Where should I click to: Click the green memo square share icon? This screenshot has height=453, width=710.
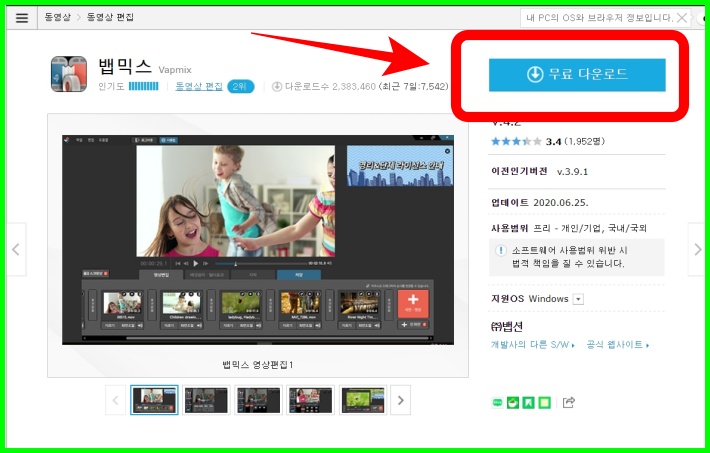[x=544, y=402]
